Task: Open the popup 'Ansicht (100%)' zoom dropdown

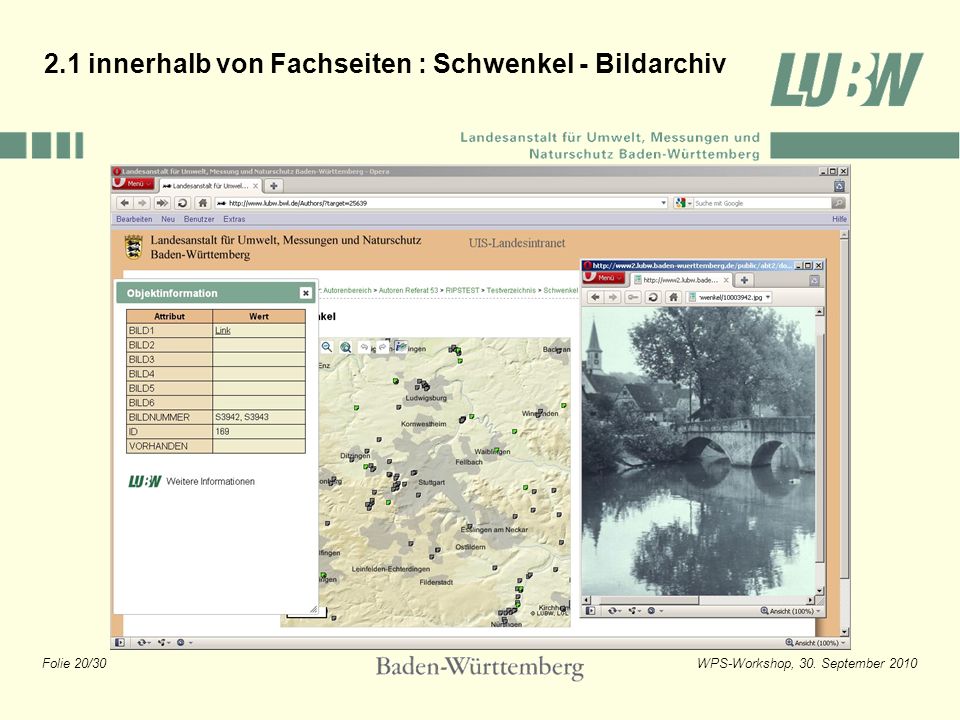Action: pyautogui.click(x=790, y=611)
